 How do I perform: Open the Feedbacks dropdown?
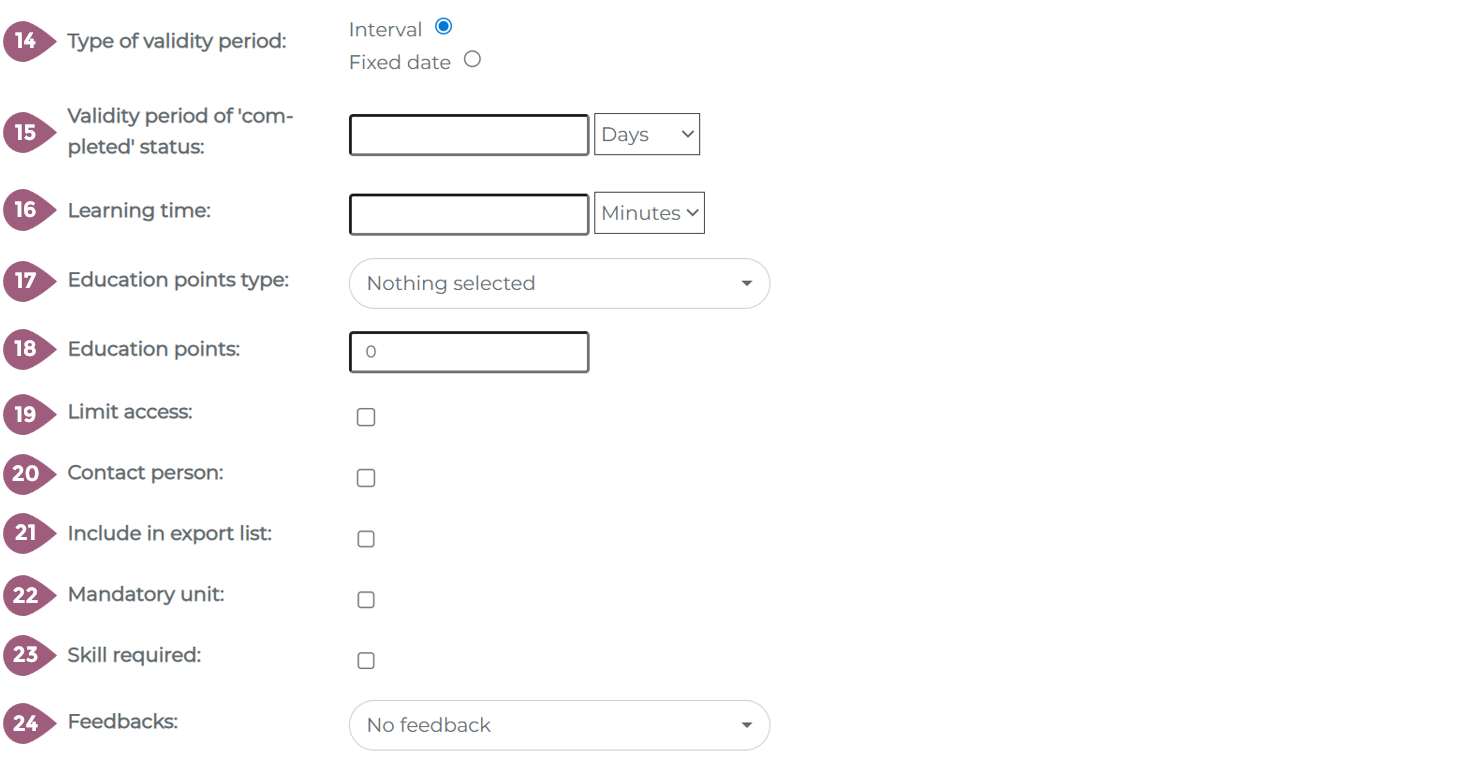pyautogui.click(x=559, y=726)
